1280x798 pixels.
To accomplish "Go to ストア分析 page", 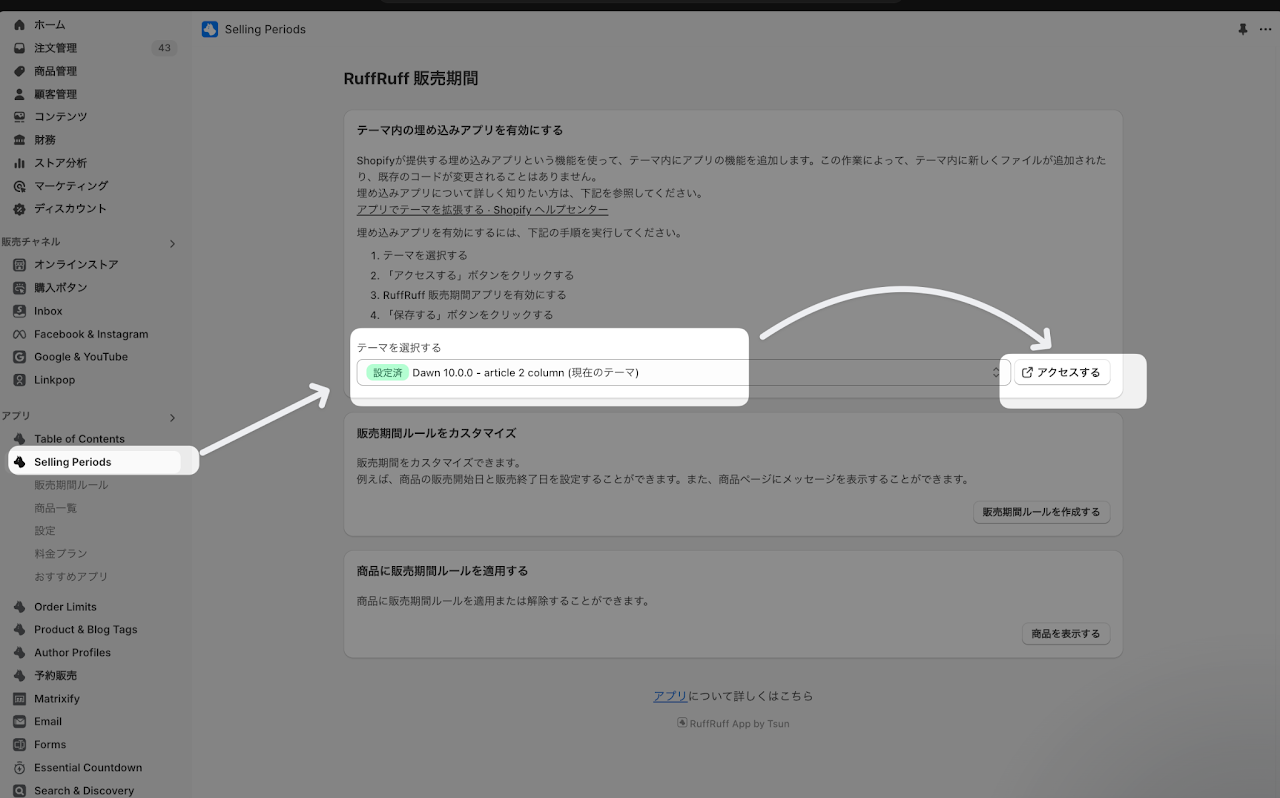I will coord(60,163).
